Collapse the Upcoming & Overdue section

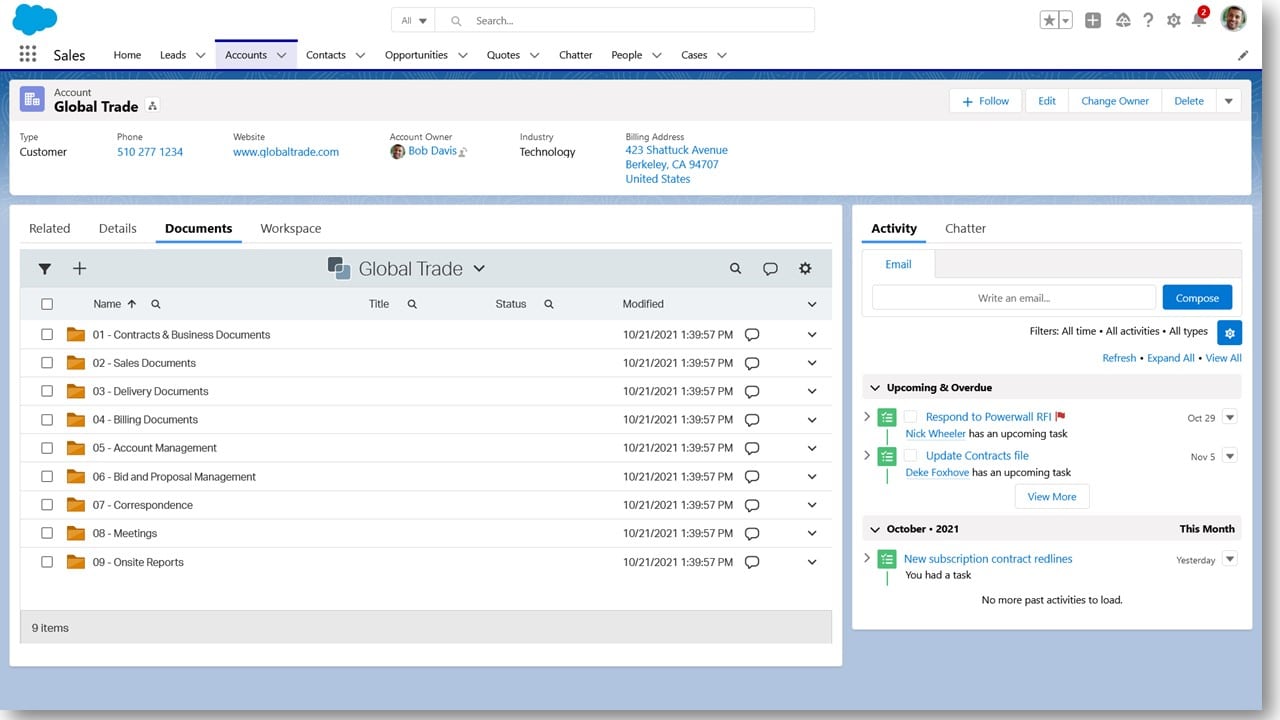pyautogui.click(x=875, y=387)
